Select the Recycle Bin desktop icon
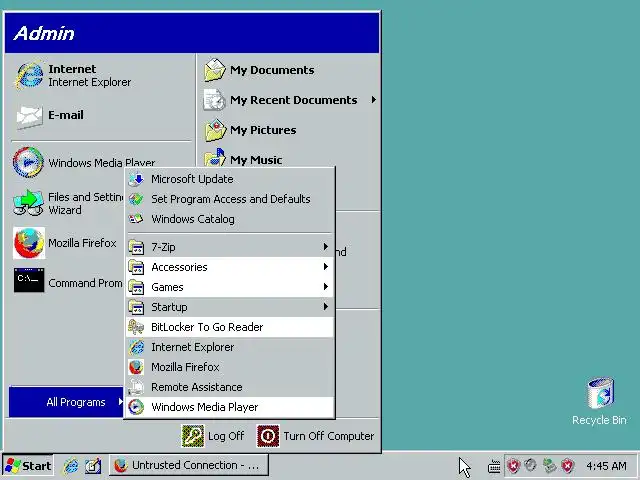The image size is (640, 480). [x=599, y=402]
